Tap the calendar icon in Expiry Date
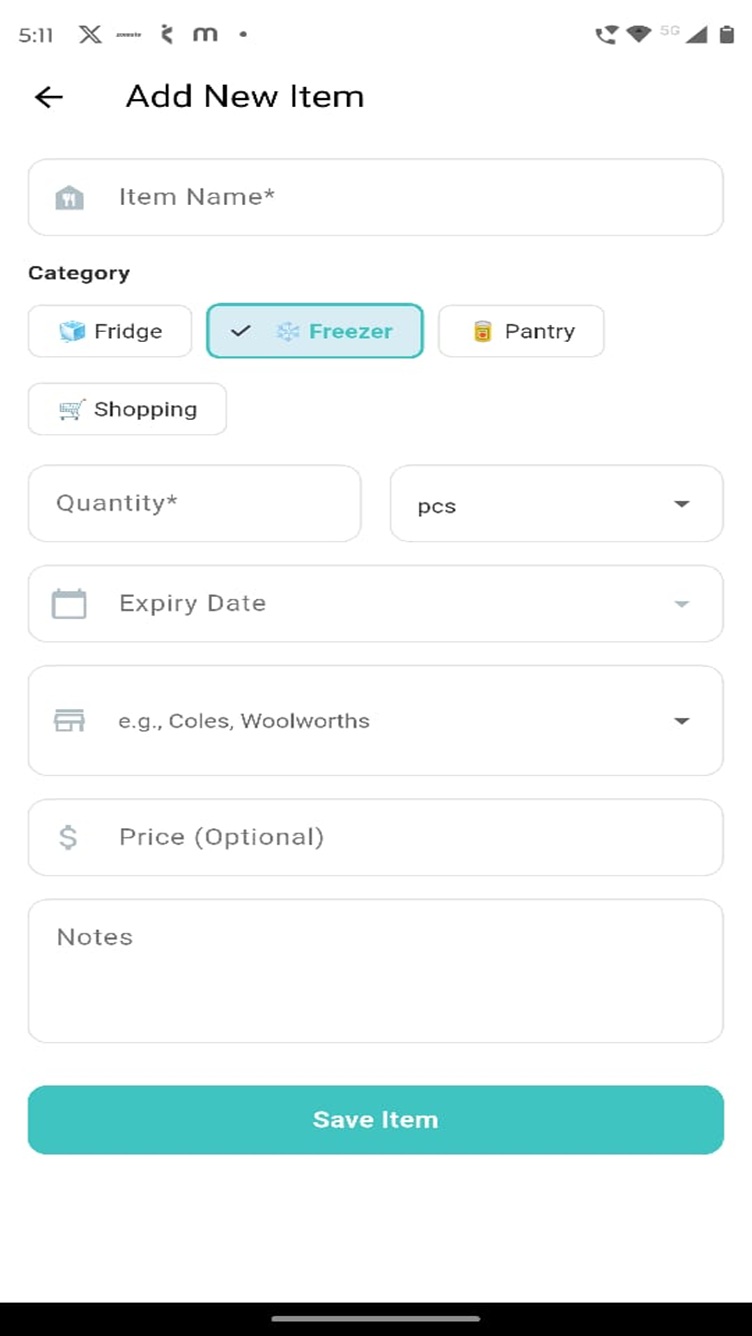752x1336 pixels. [69, 604]
